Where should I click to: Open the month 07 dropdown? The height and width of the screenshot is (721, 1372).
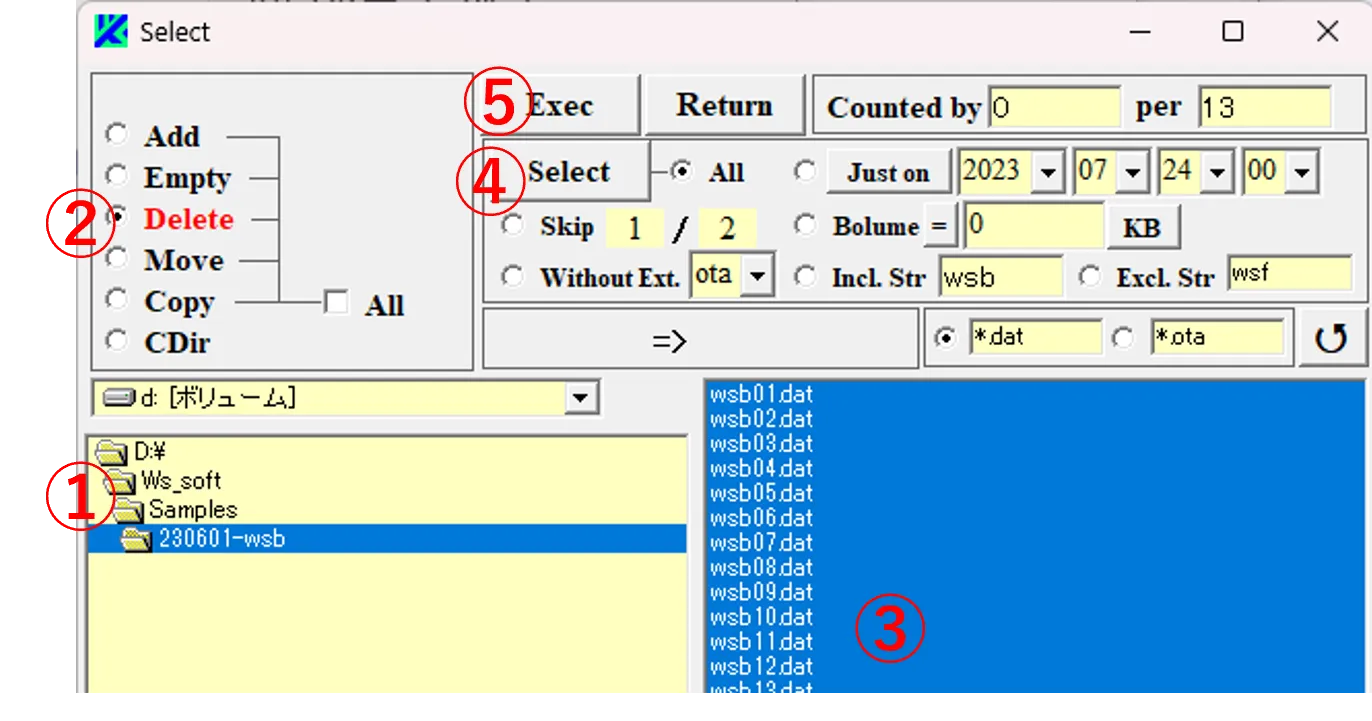point(1132,172)
